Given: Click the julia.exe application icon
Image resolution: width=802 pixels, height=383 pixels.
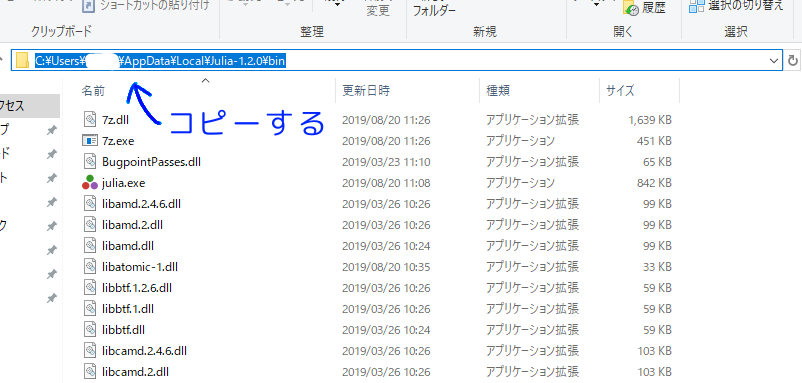Looking at the screenshot, I should pyautogui.click(x=90, y=183).
